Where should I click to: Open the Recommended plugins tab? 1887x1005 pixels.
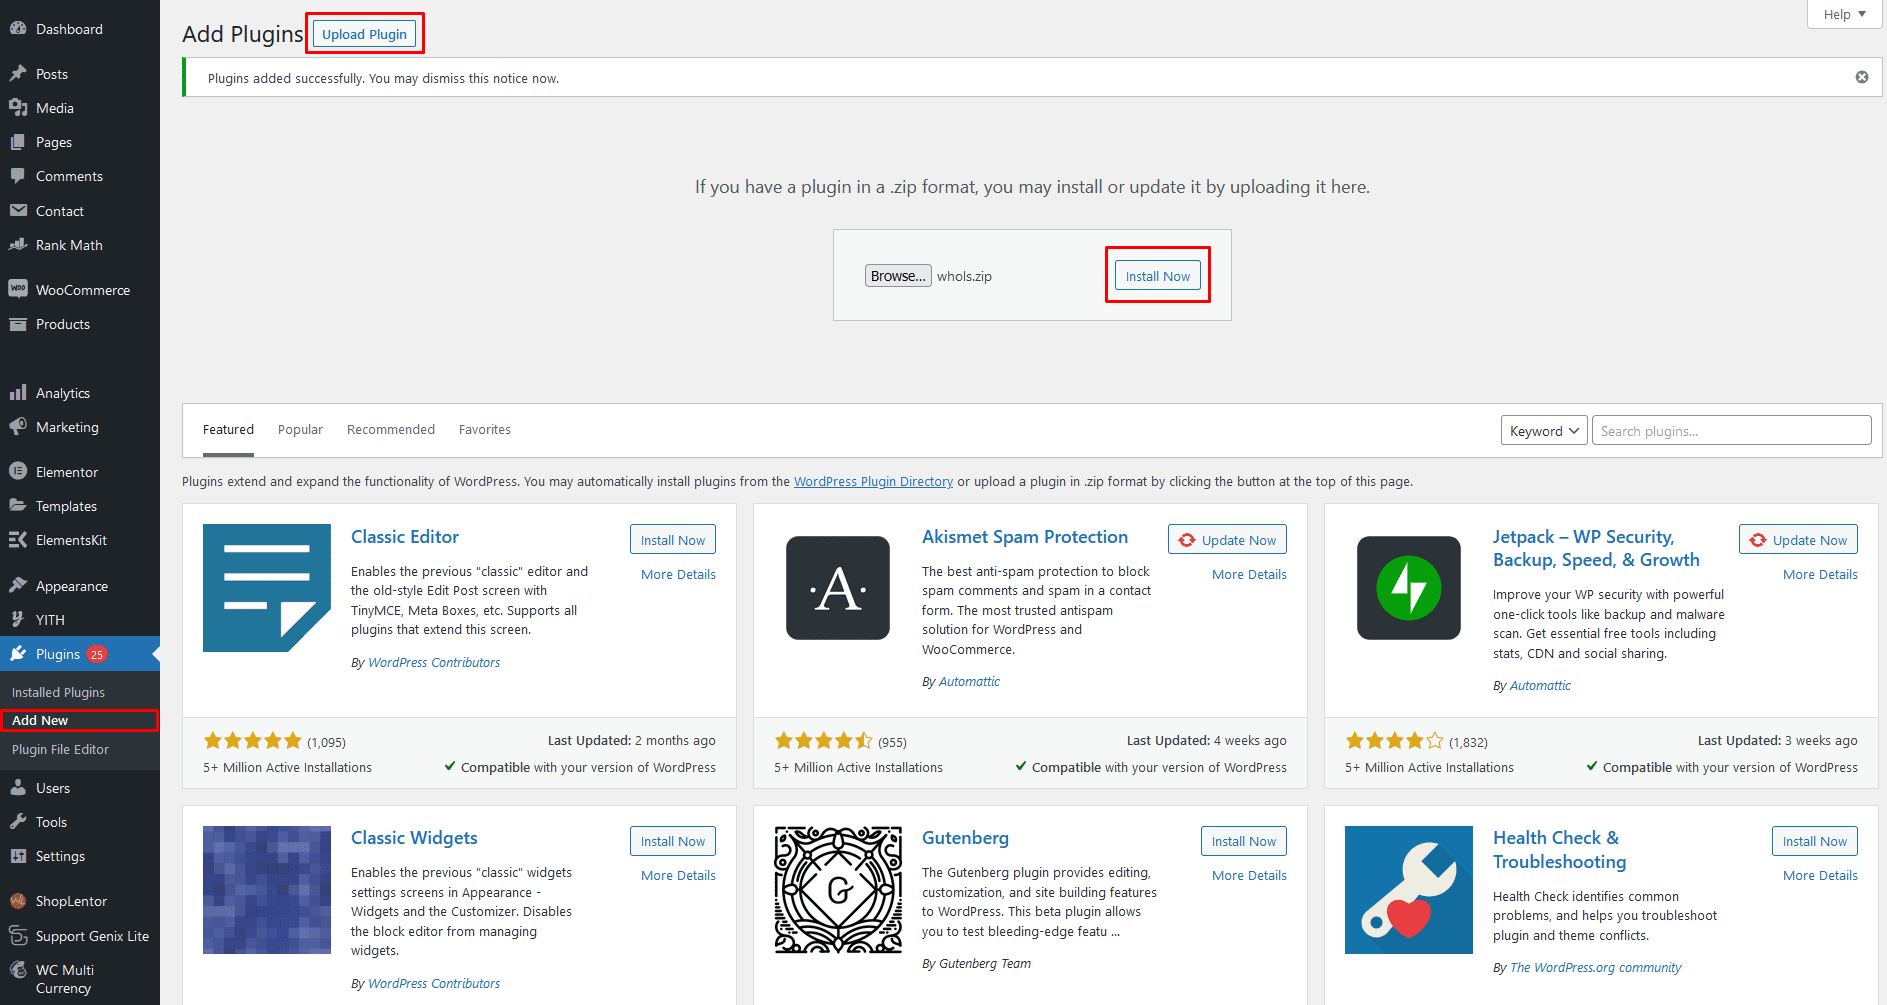390,429
